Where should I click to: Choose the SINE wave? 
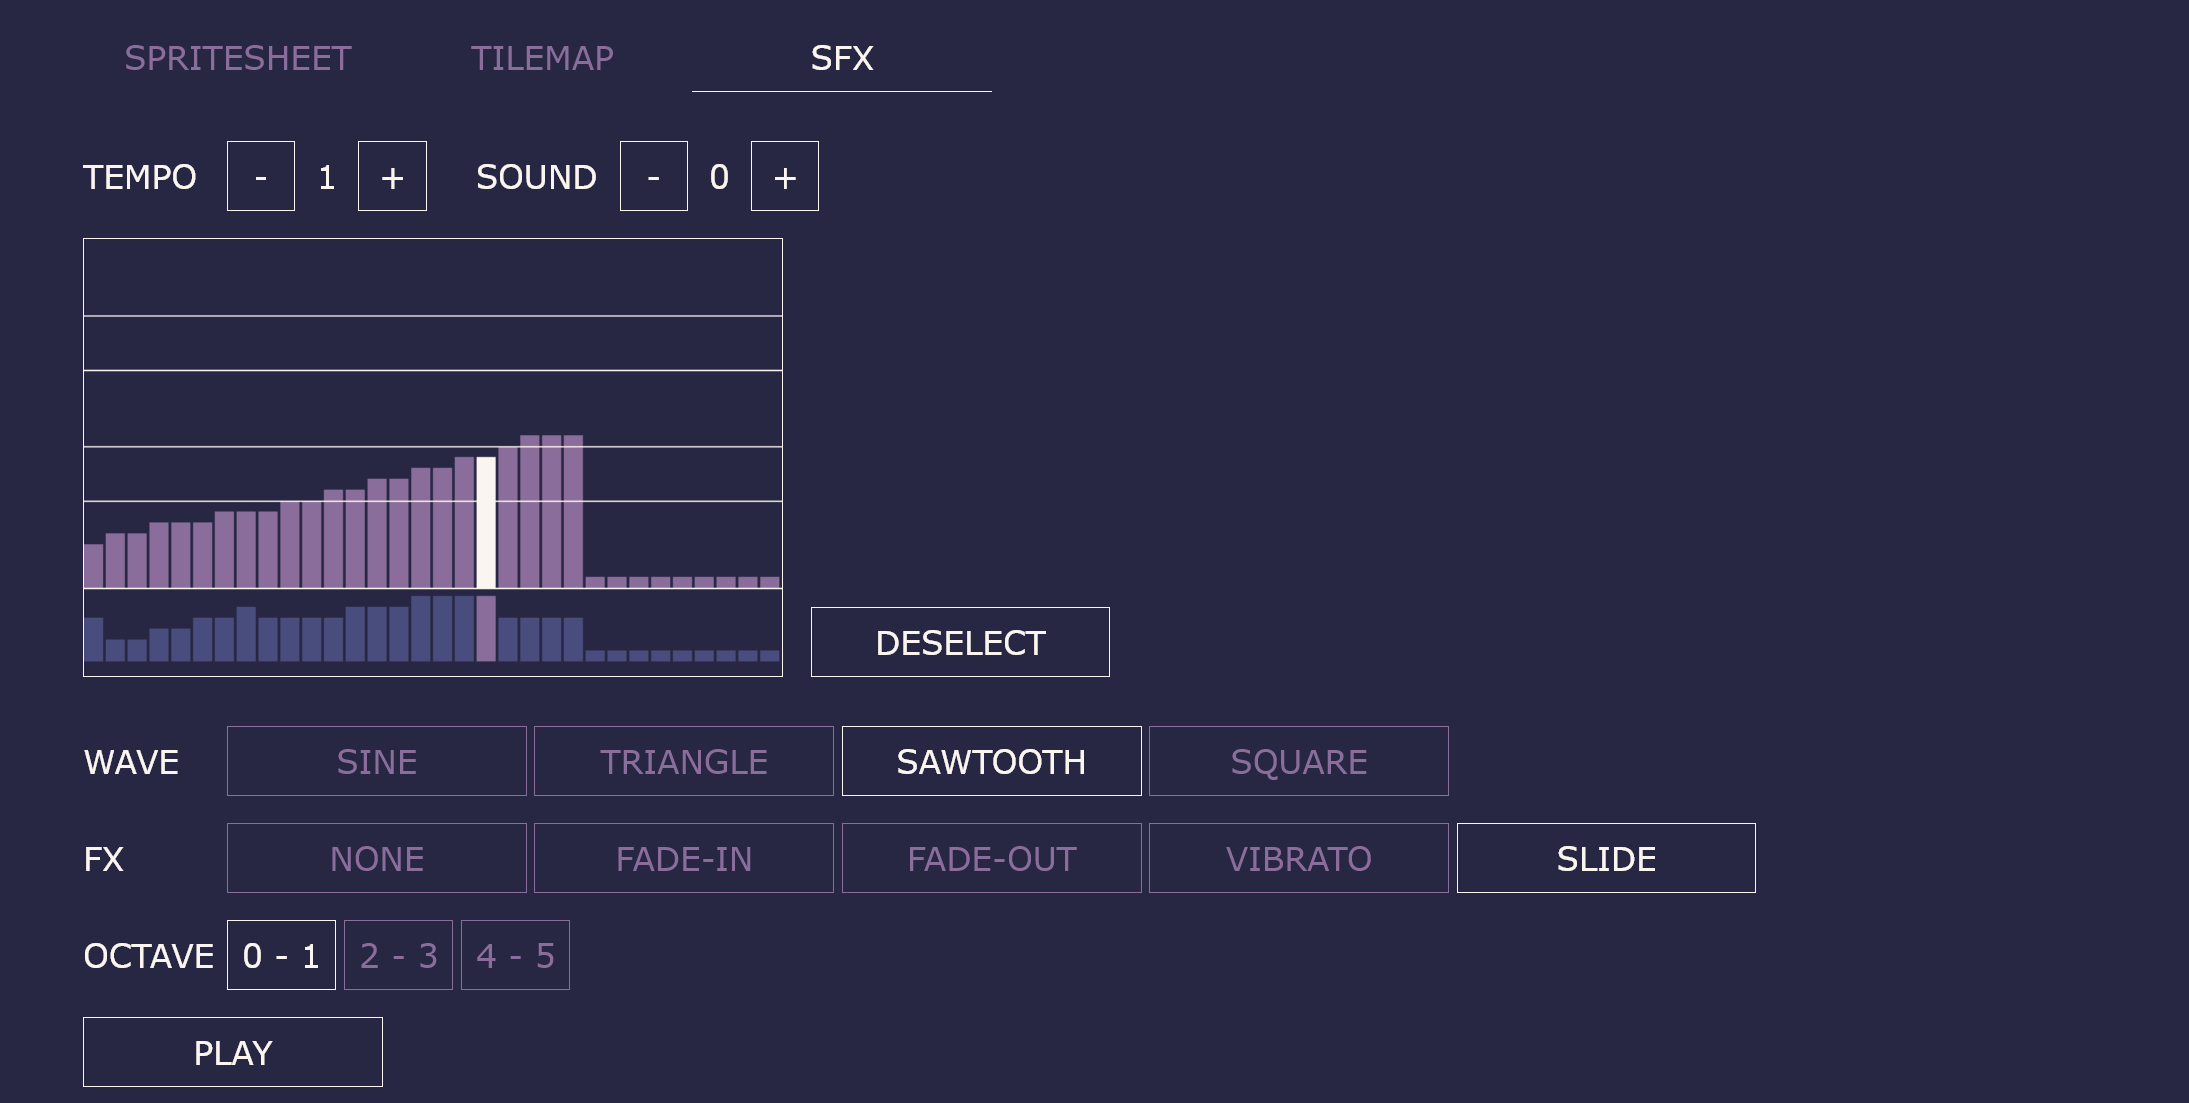(377, 761)
